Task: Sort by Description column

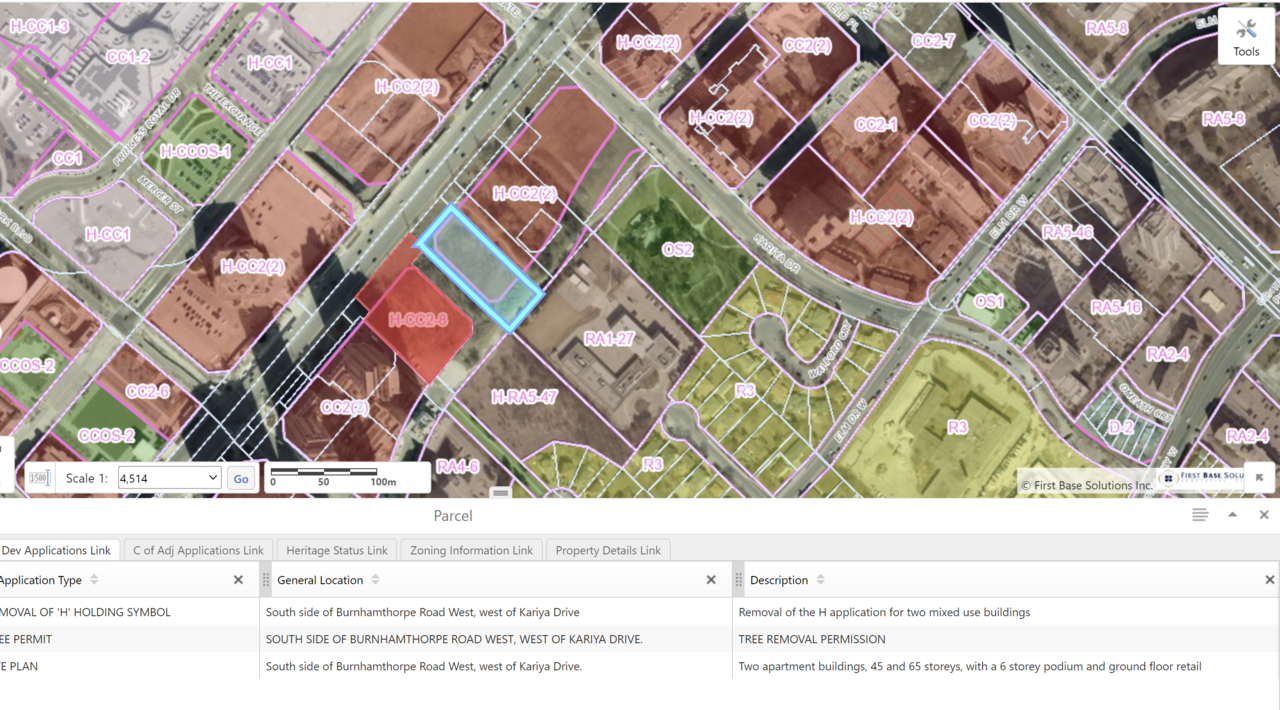Action: click(820, 580)
